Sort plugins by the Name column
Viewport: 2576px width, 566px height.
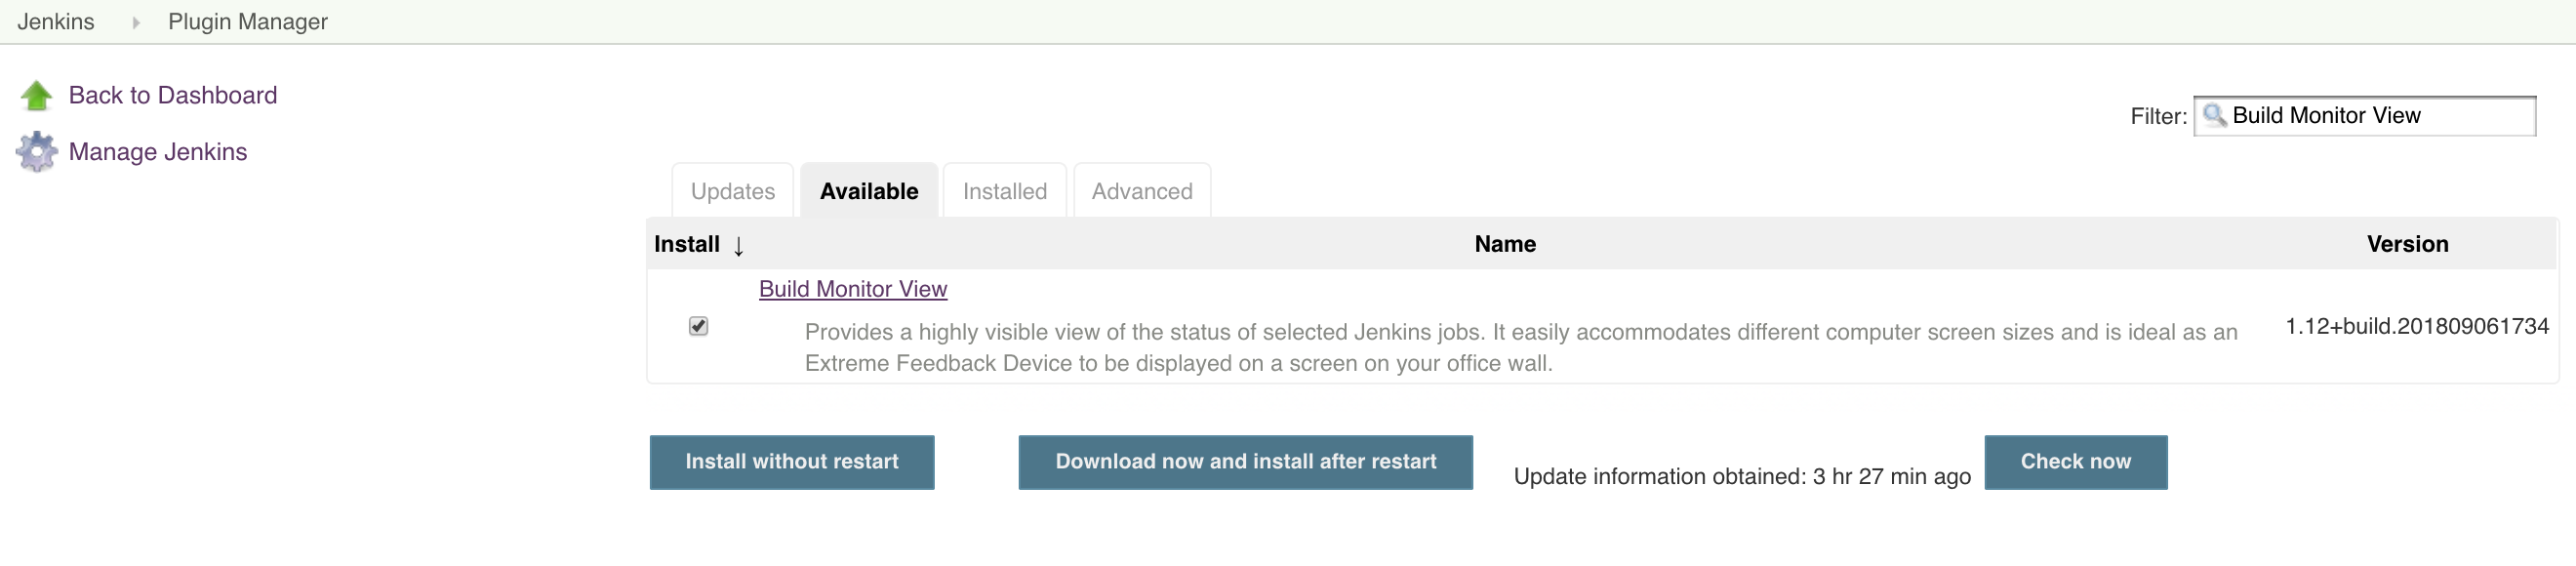click(x=1504, y=244)
